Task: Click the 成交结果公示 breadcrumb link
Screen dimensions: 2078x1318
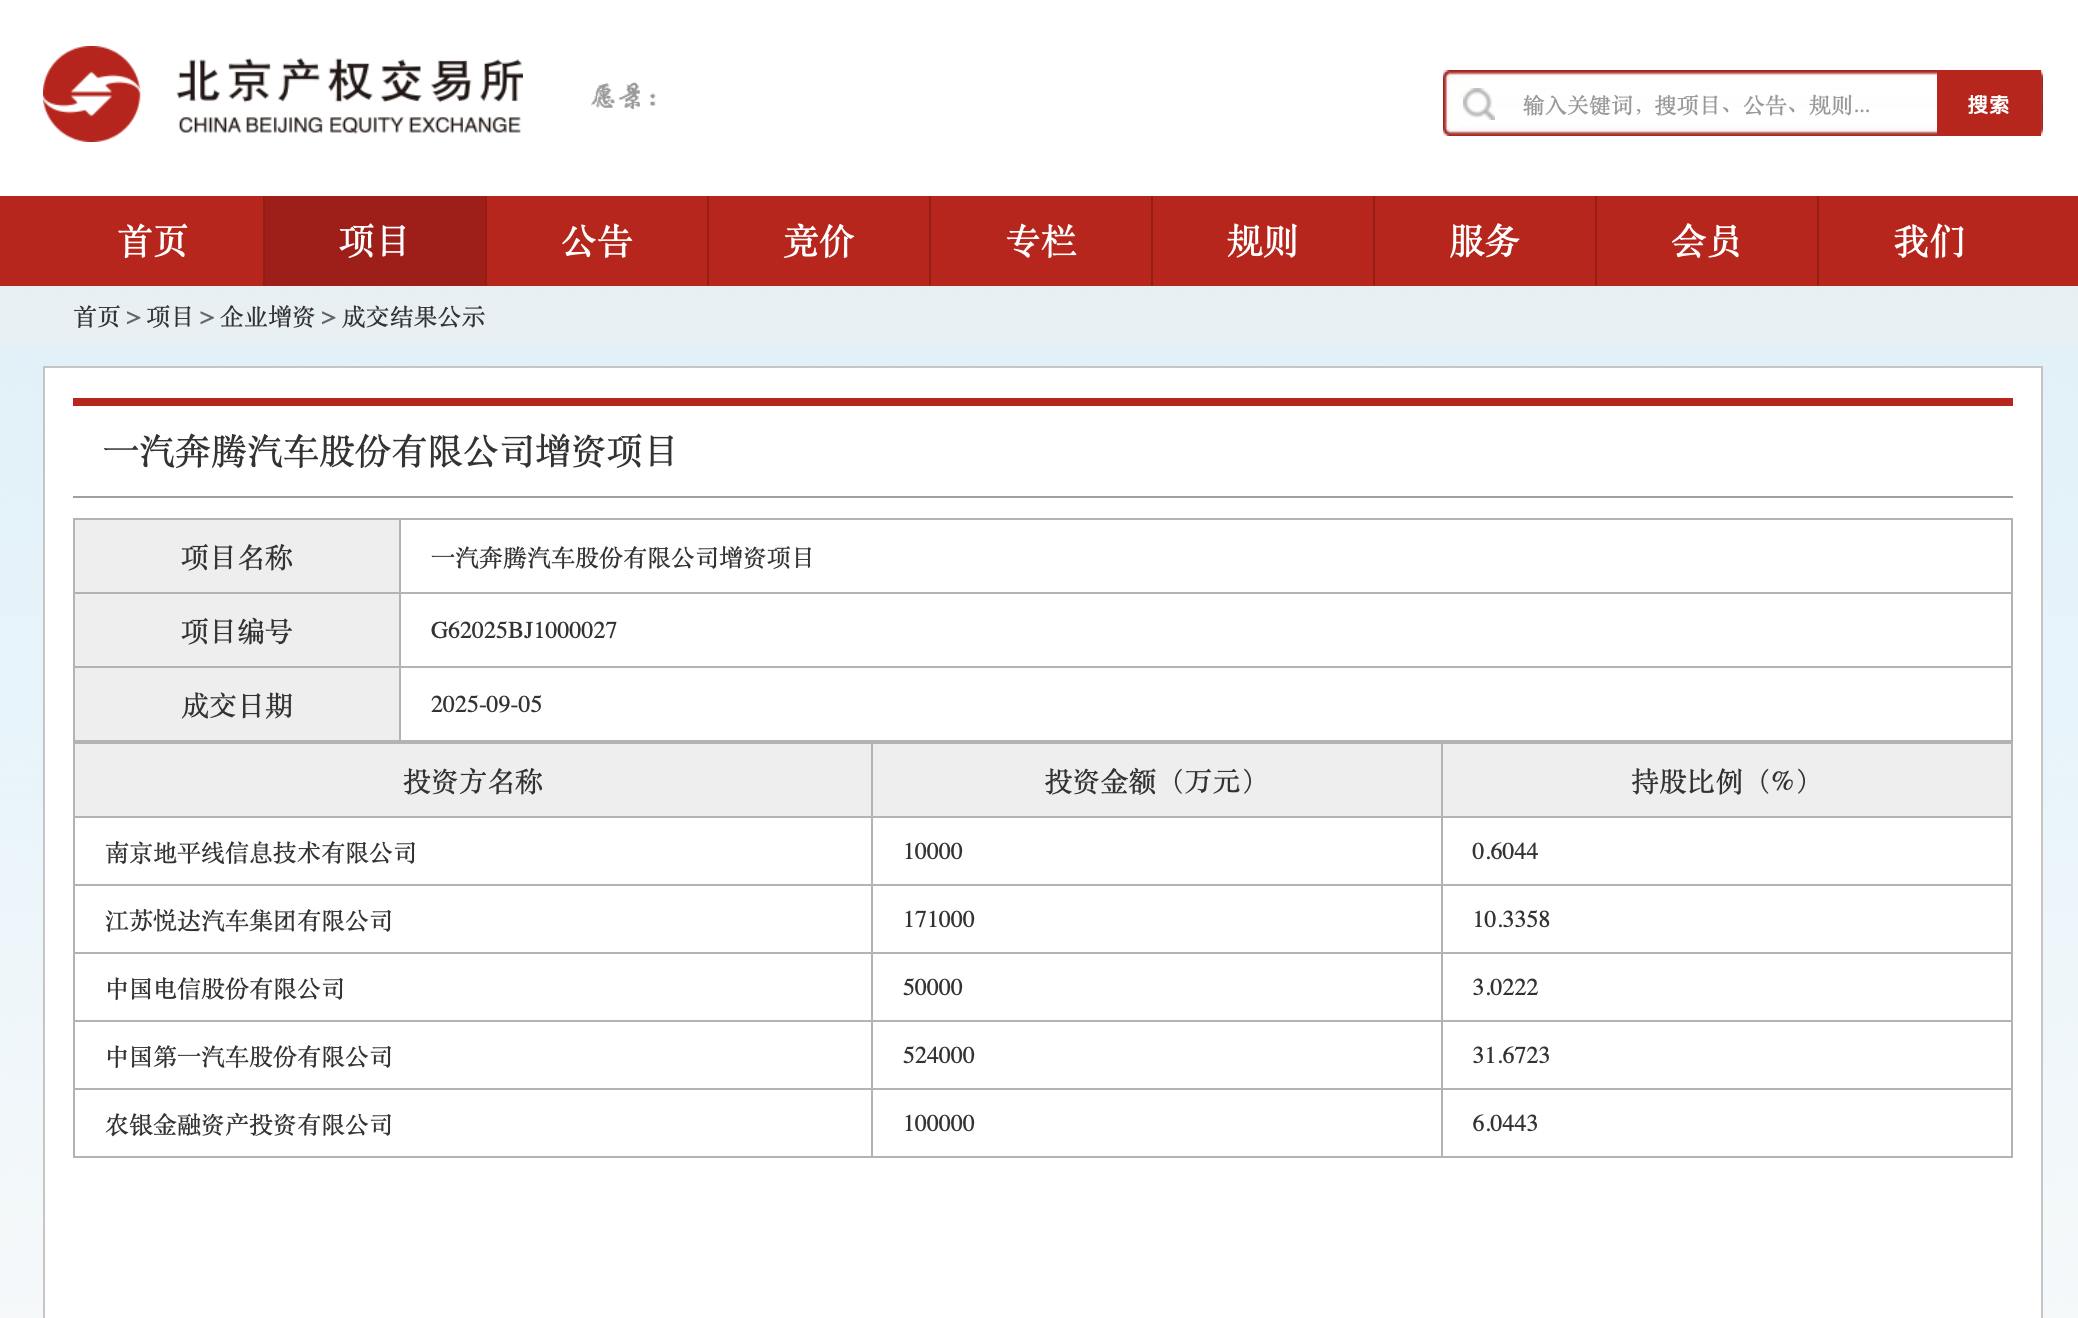Action: tap(413, 317)
